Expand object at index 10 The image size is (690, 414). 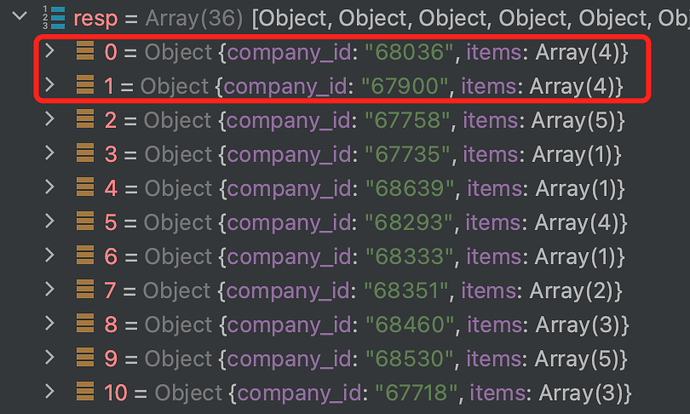[x=49, y=393]
